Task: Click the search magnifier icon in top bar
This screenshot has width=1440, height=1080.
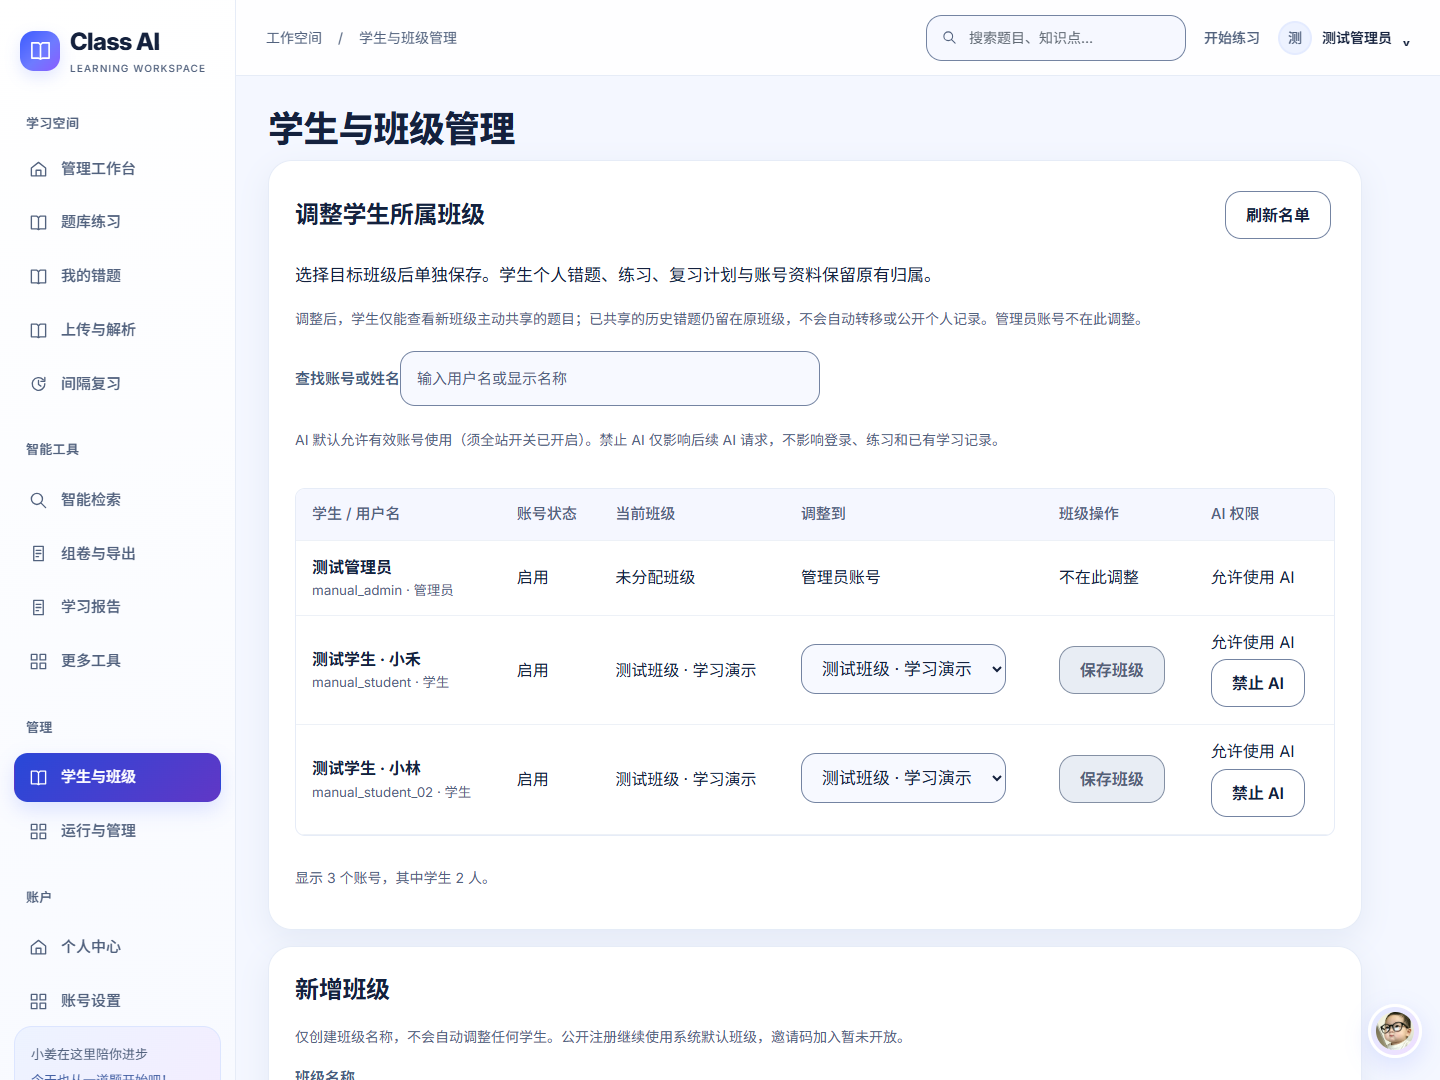Action: point(949,38)
